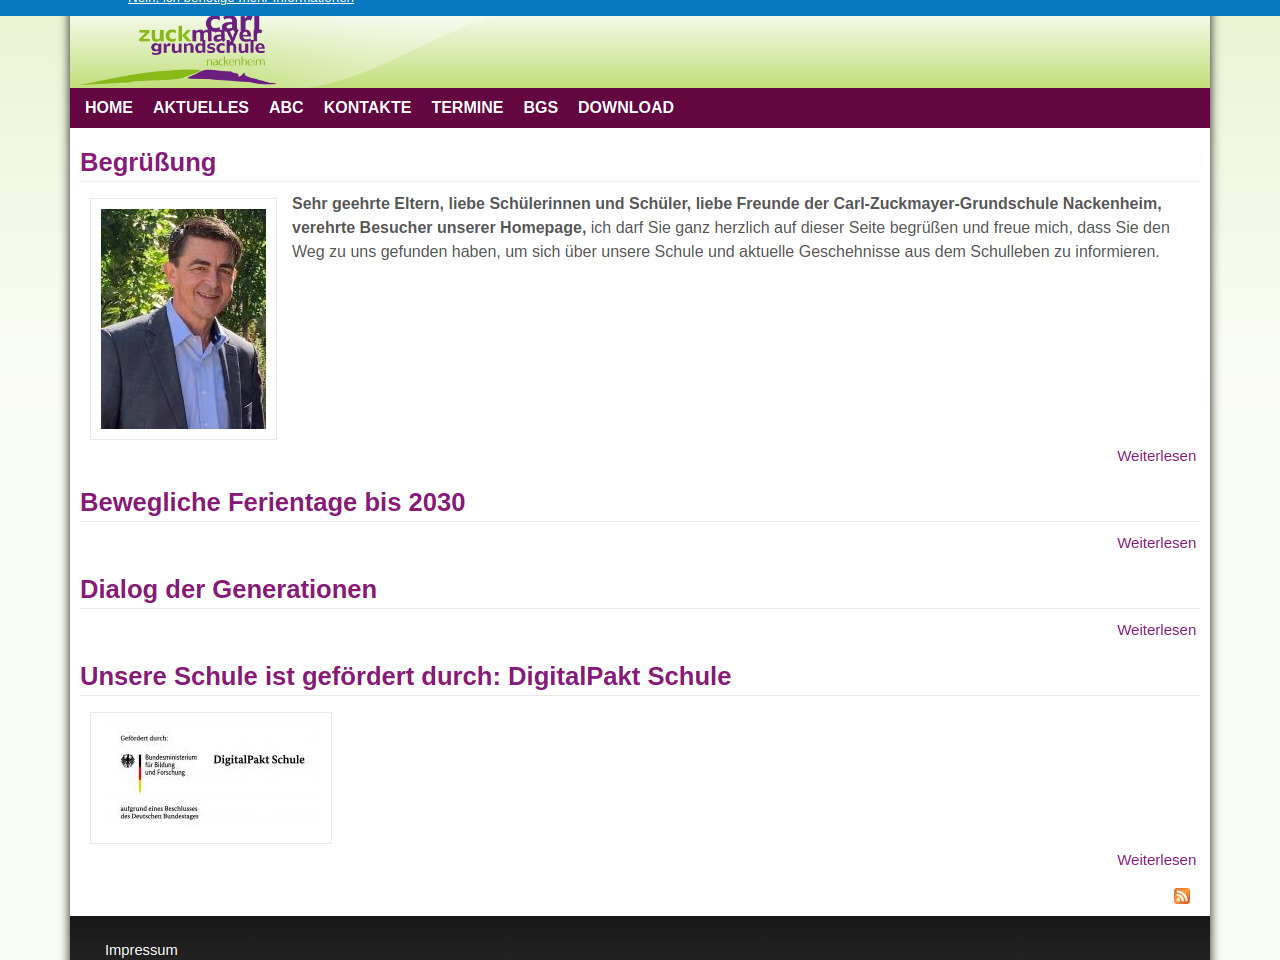Viewport: 1280px width, 960px height.
Task: Click Weiterlesen for the Begrüßung article
Action: [x=1156, y=456]
